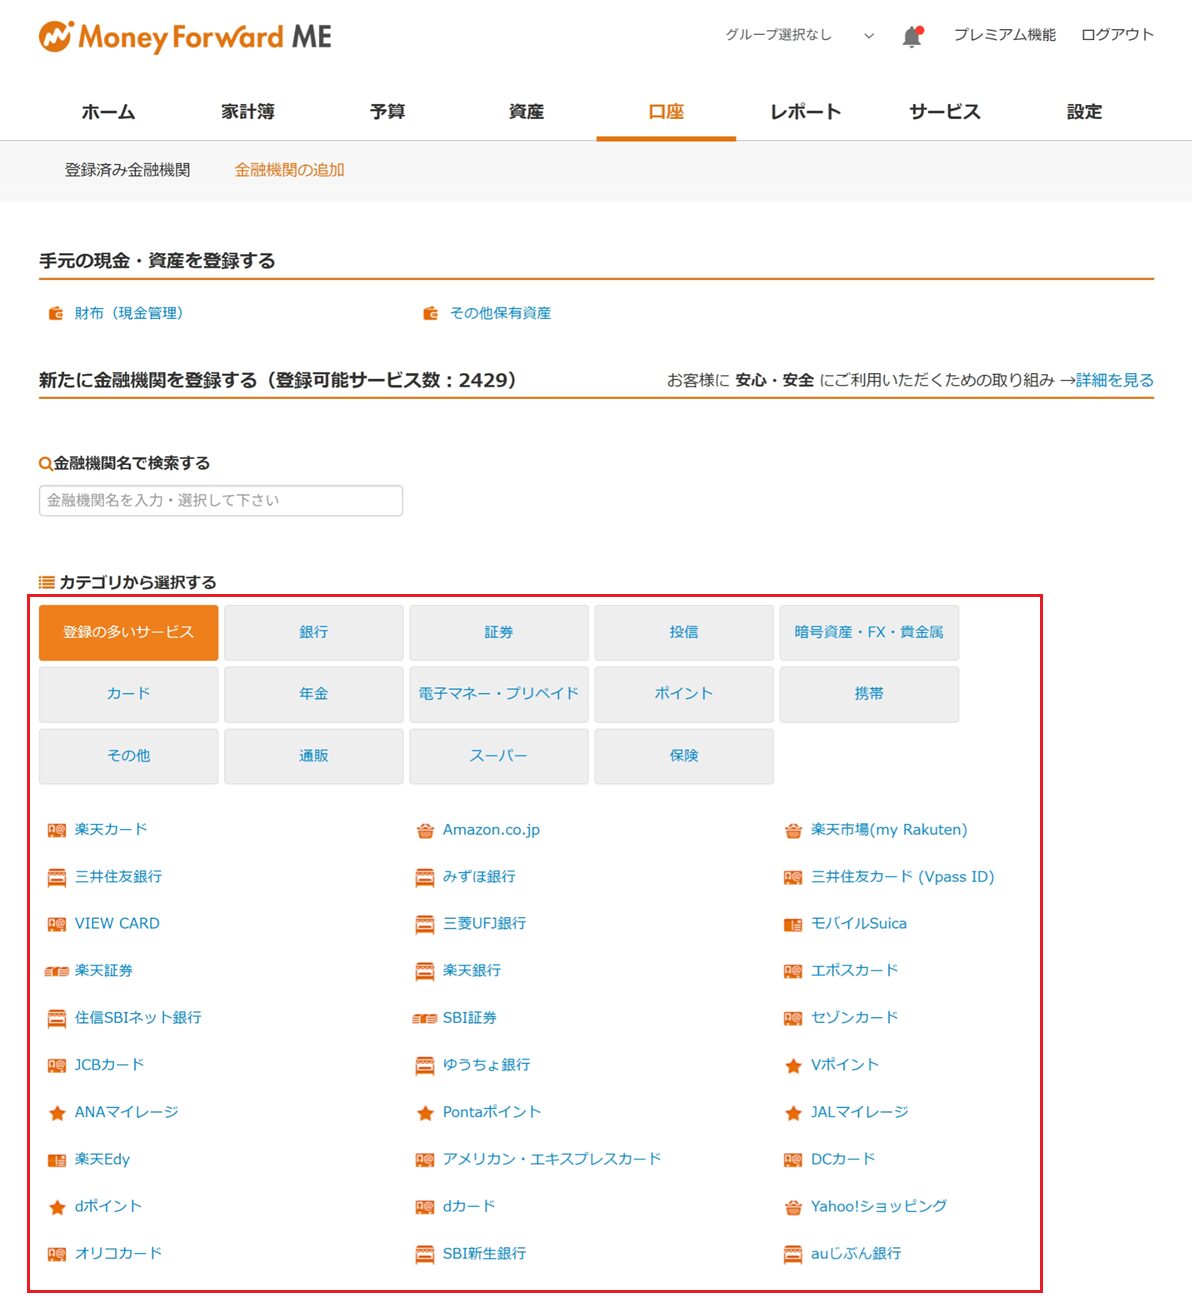
Task: Select the 暗号資産・FX・貴金属 category button
Action: (868, 632)
